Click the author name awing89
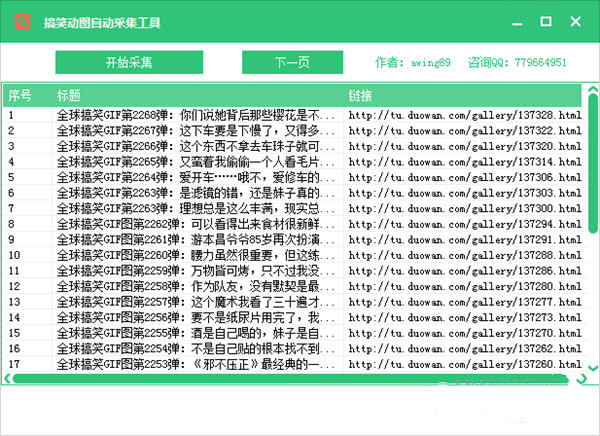The height and width of the screenshot is (436, 600). (x=431, y=62)
